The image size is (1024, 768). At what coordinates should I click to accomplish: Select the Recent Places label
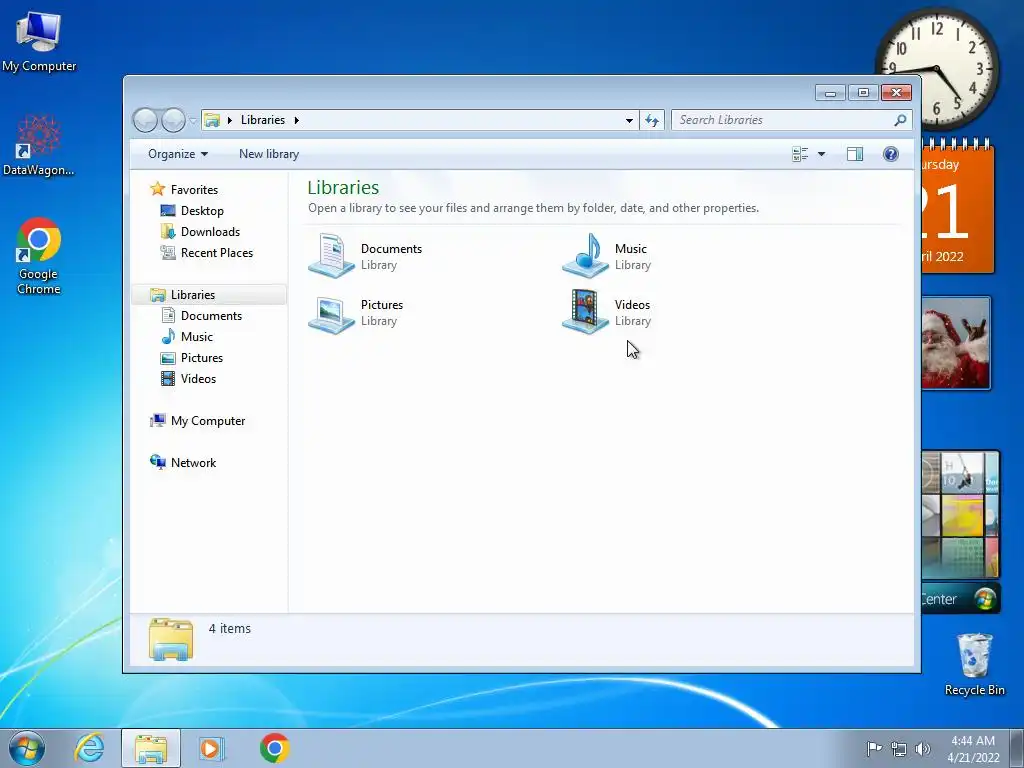217,253
